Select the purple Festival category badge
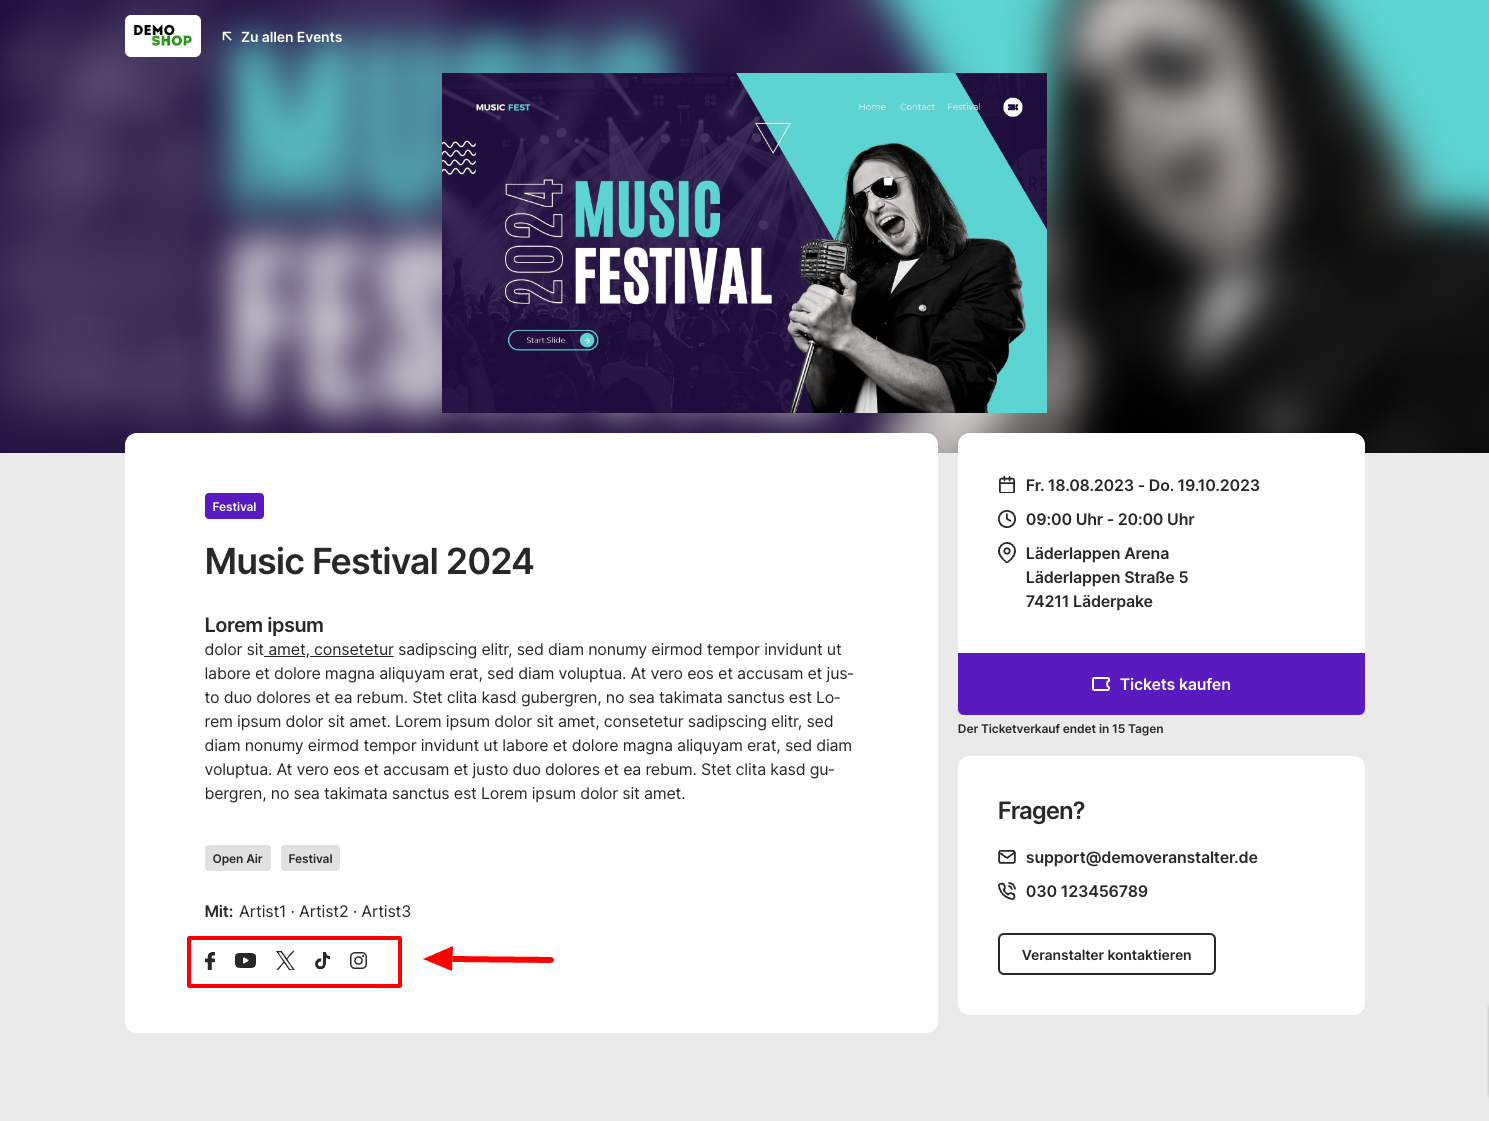The height and width of the screenshot is (1121, 1489). click(x=234, y=506)
